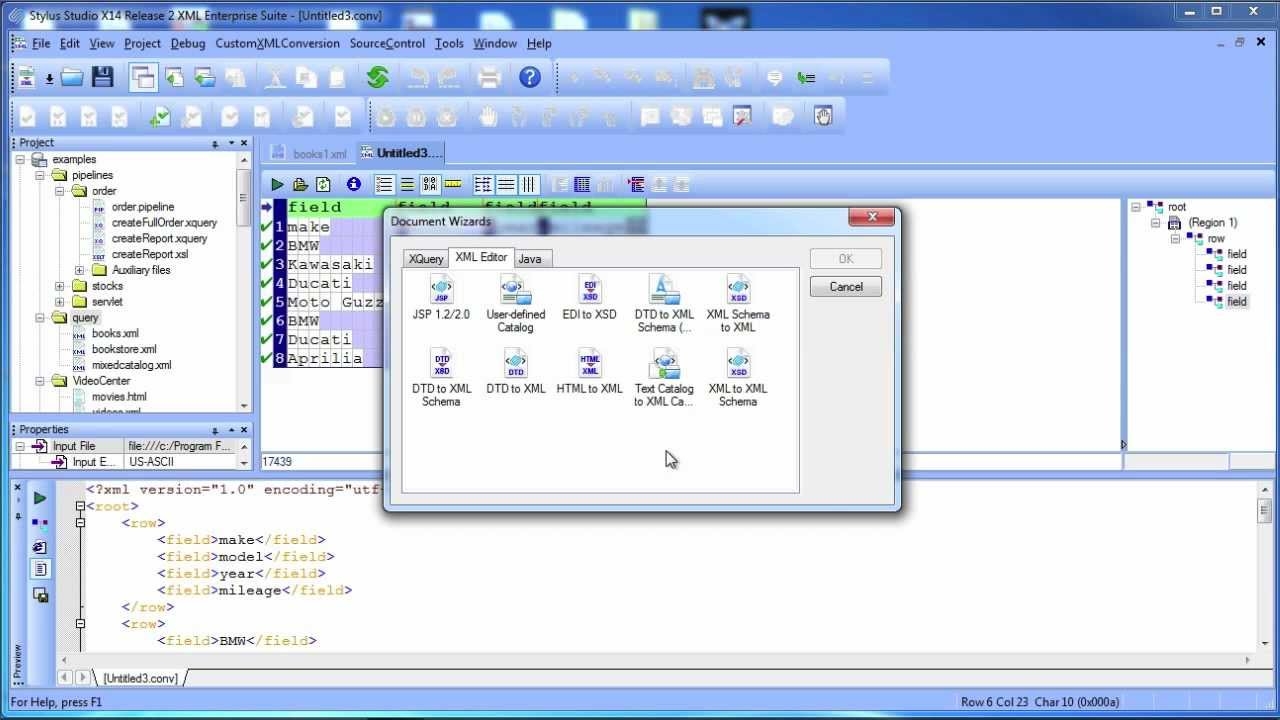
Task: Switch to the Java tab in Document Wizards
Action: coord(531,258)
